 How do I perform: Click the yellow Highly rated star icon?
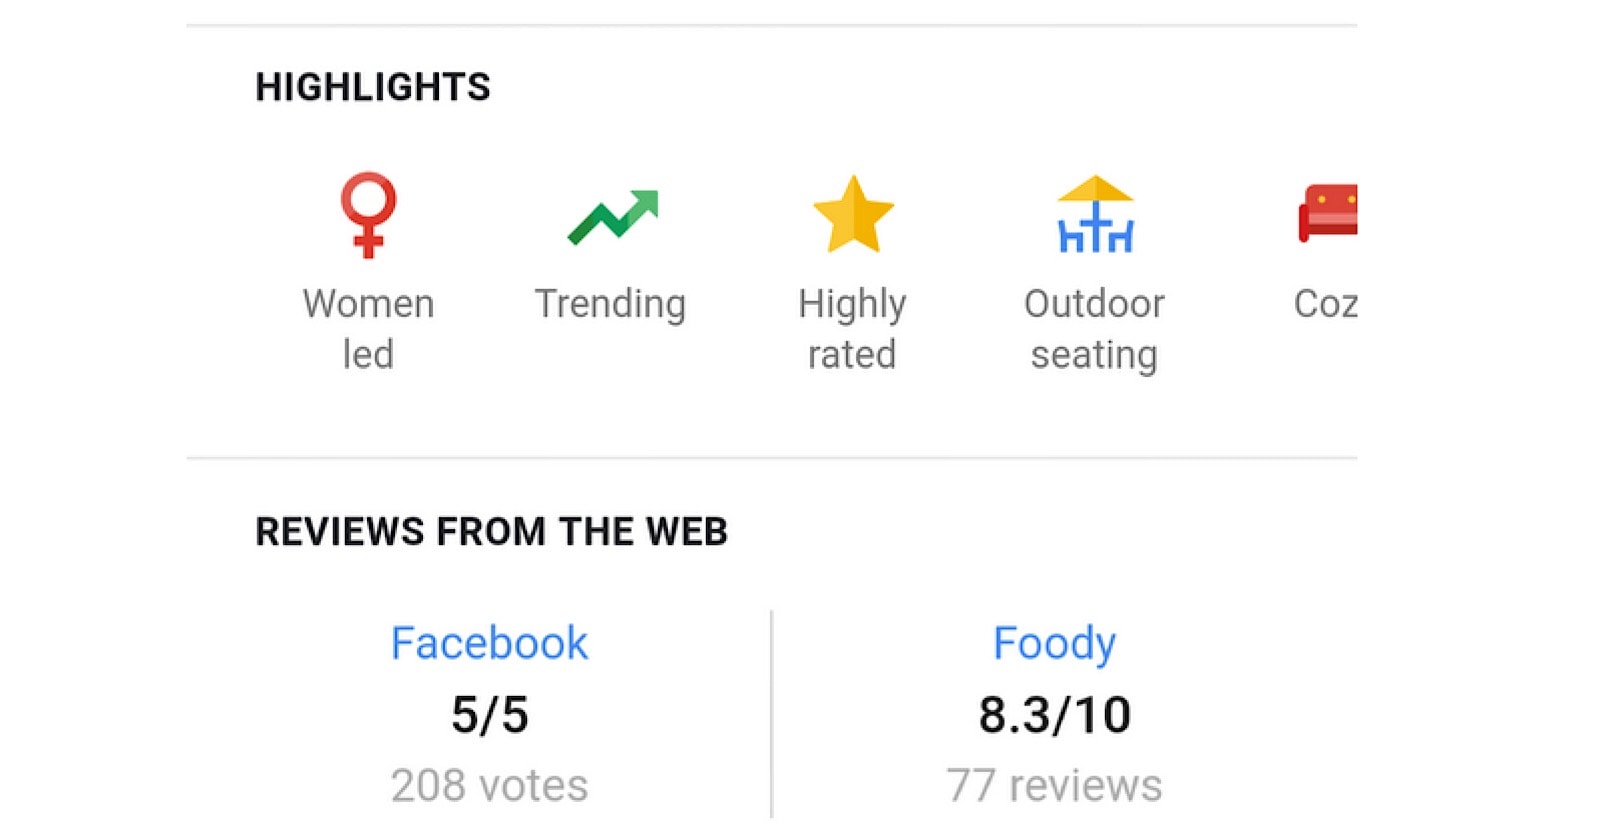853,214
